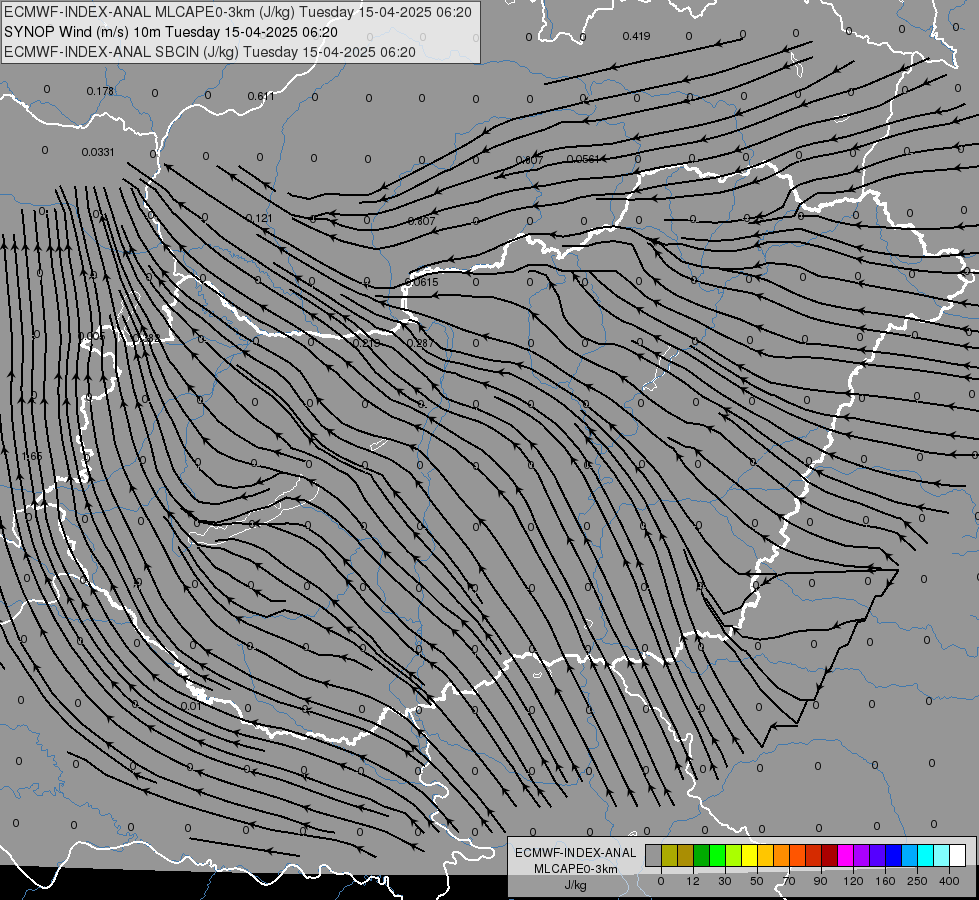The image size is (979, 900).
Task: Click the magenta legend swatch
Action: (x=845, y=856)
